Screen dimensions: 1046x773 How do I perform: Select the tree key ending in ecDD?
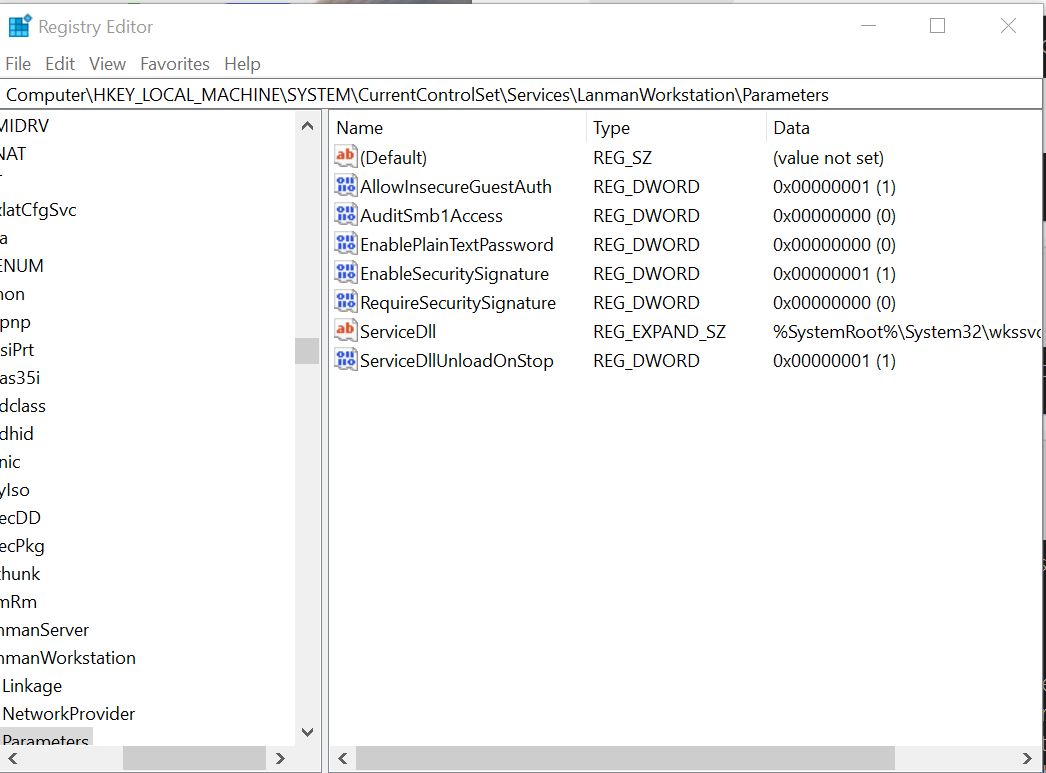point(20,518)
